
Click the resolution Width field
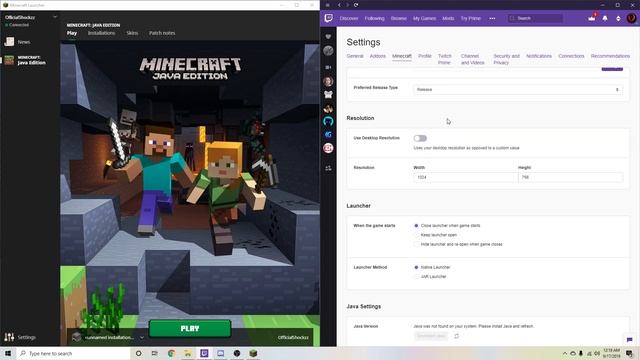coord(465,177)
